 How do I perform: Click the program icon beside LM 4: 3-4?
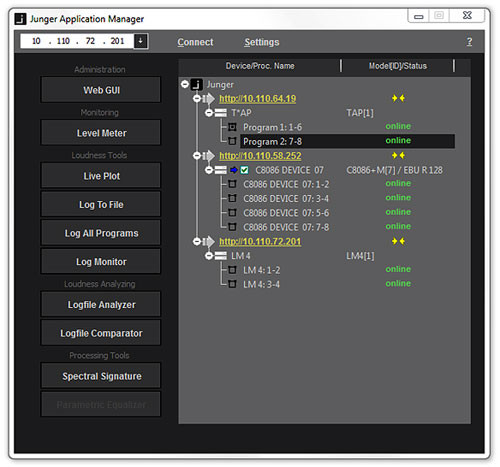(232, 284)
